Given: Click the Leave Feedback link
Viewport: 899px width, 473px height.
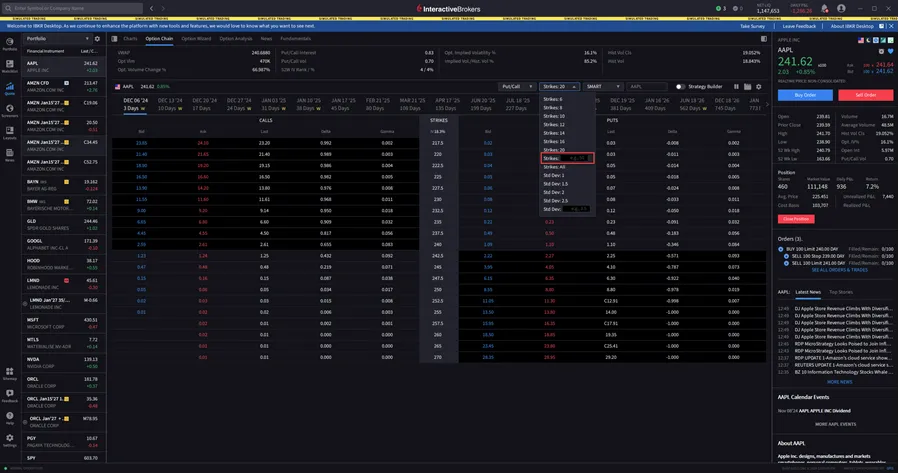Looking at the screenshot, I should pyautogui.click(x=799, y=26).
